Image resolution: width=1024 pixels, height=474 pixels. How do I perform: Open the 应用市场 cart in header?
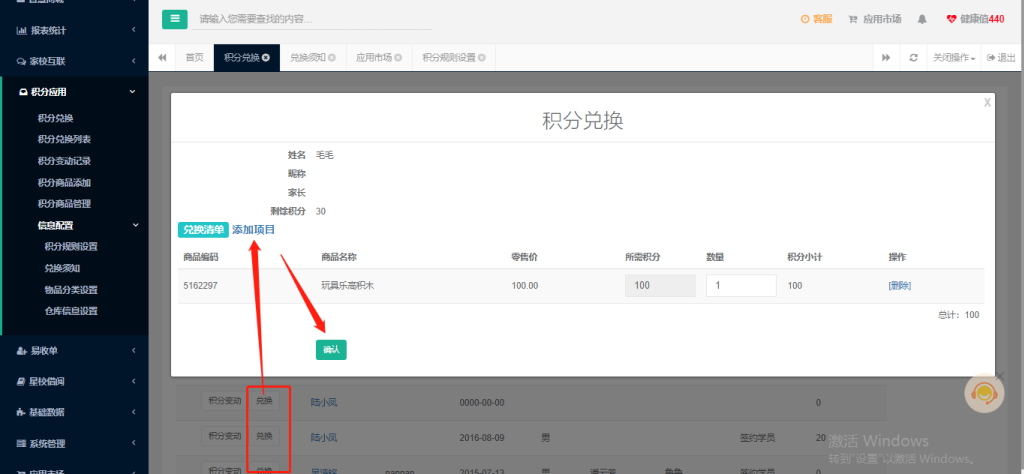click(874, 19)
